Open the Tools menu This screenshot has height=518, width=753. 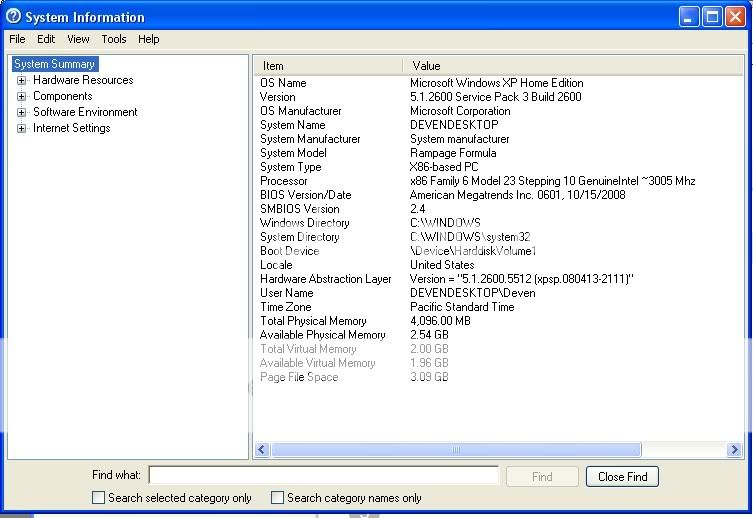pos(114,39)
